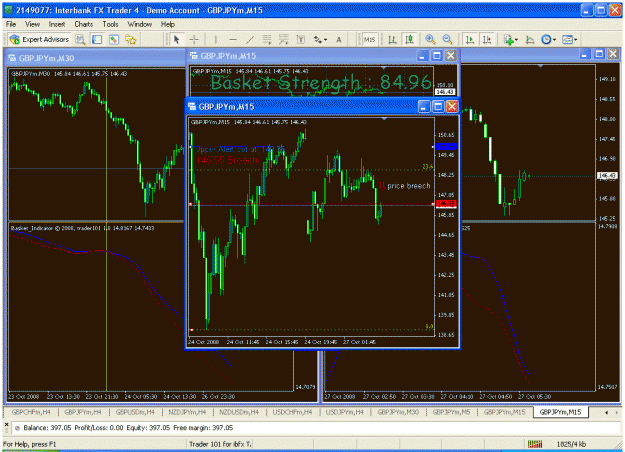Screen dimensions: 625x452
Task: Click the 'price breech' chart label
Action: click(x=409, y=186)
